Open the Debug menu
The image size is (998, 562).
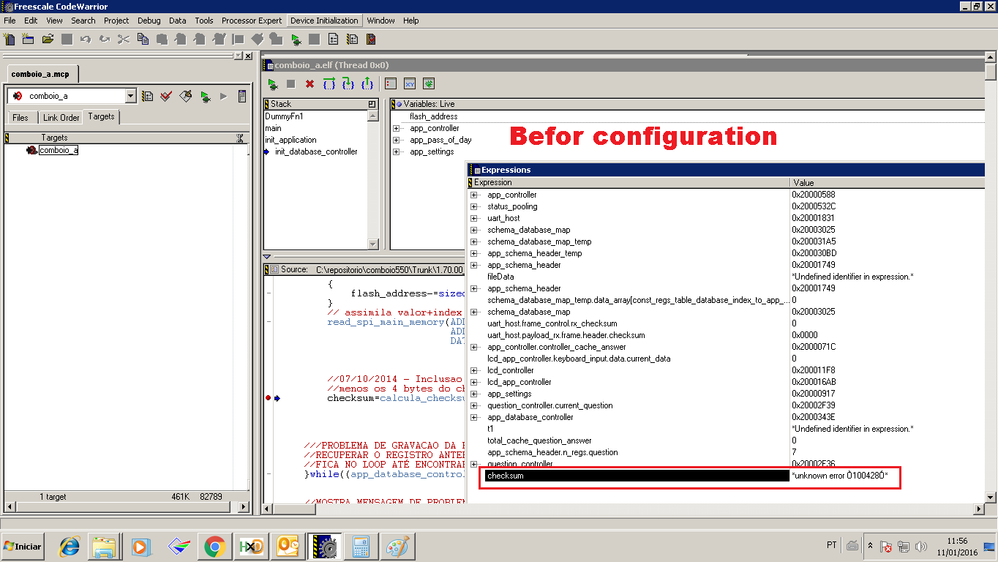(149, 20)
